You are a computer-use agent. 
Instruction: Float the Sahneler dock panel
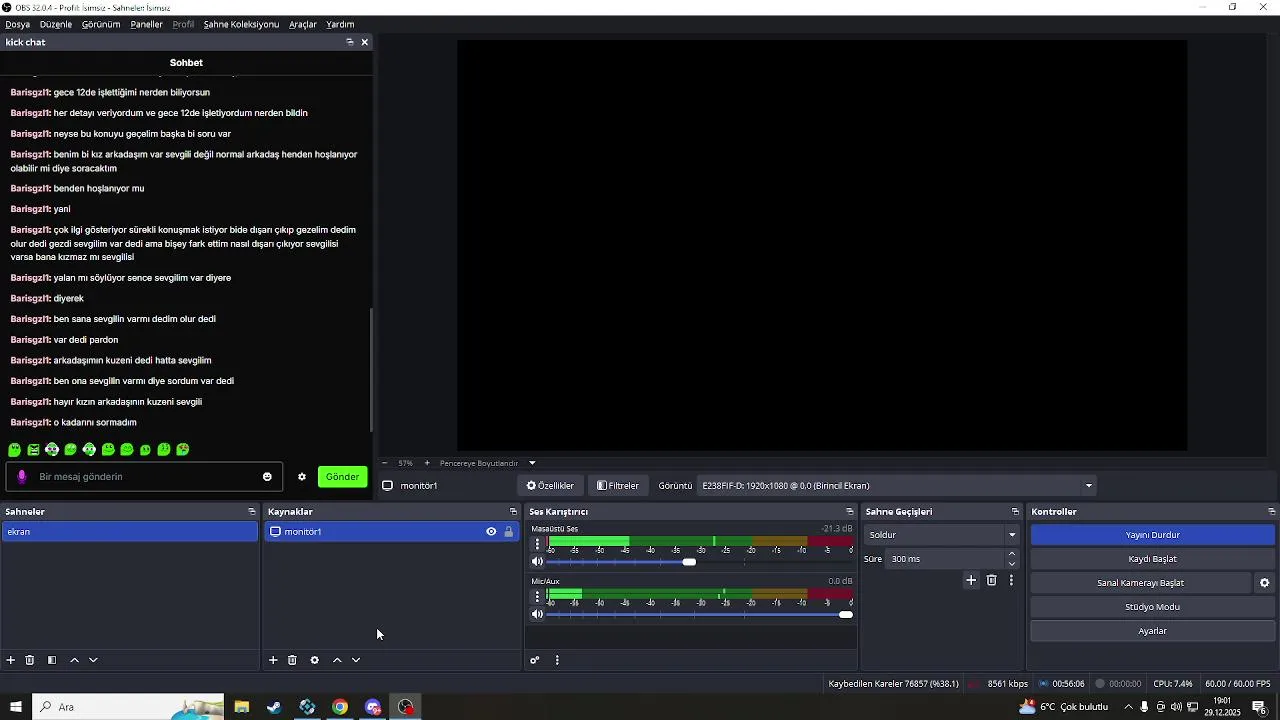(x=252, y=512)
